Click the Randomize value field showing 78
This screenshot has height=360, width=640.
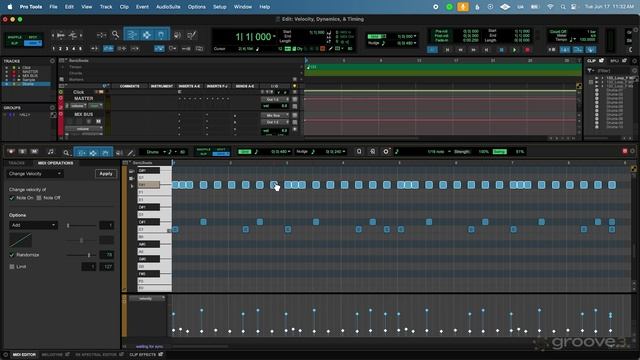[x=107, y=255]
